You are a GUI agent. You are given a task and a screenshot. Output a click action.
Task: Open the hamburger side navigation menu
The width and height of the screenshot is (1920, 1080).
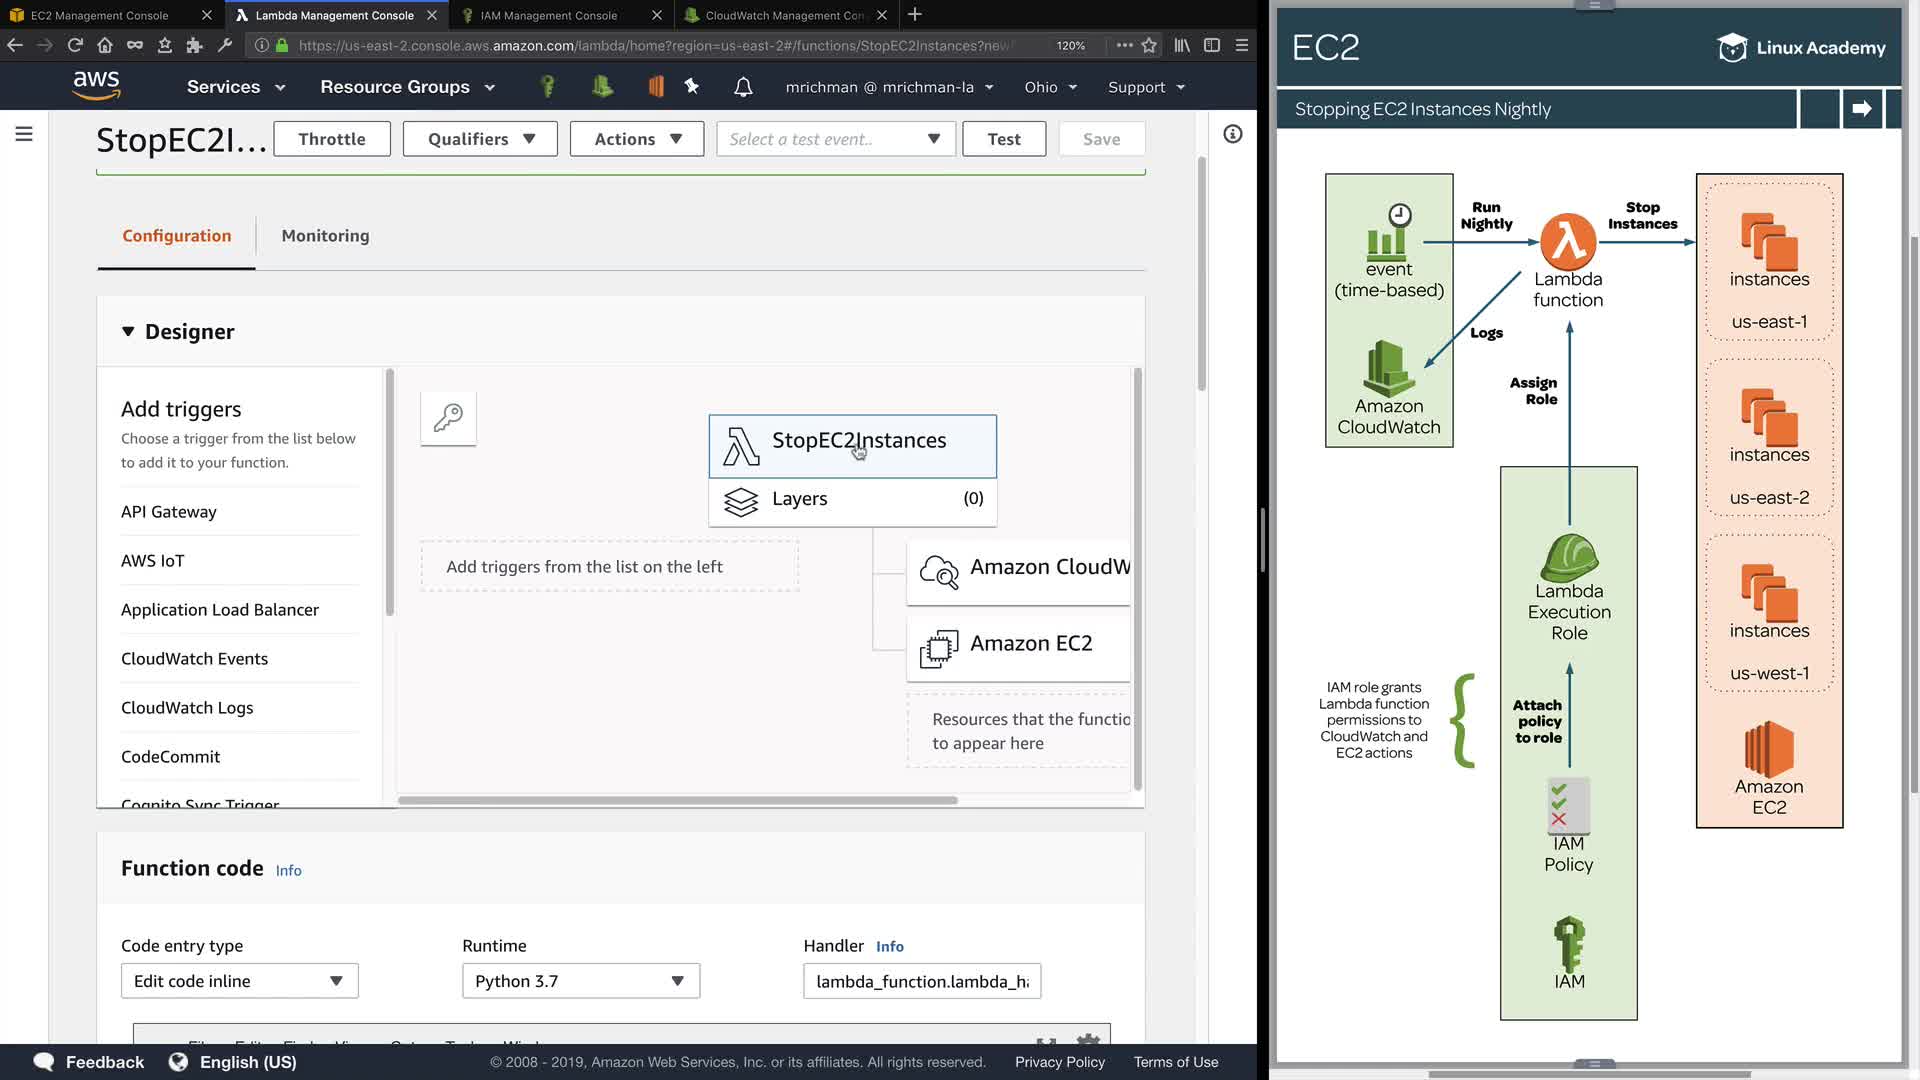coord(24,134)
